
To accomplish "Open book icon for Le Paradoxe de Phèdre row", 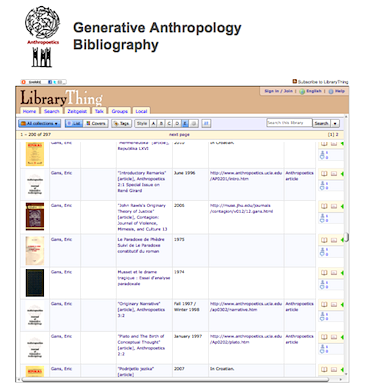I will pos(324,240).
